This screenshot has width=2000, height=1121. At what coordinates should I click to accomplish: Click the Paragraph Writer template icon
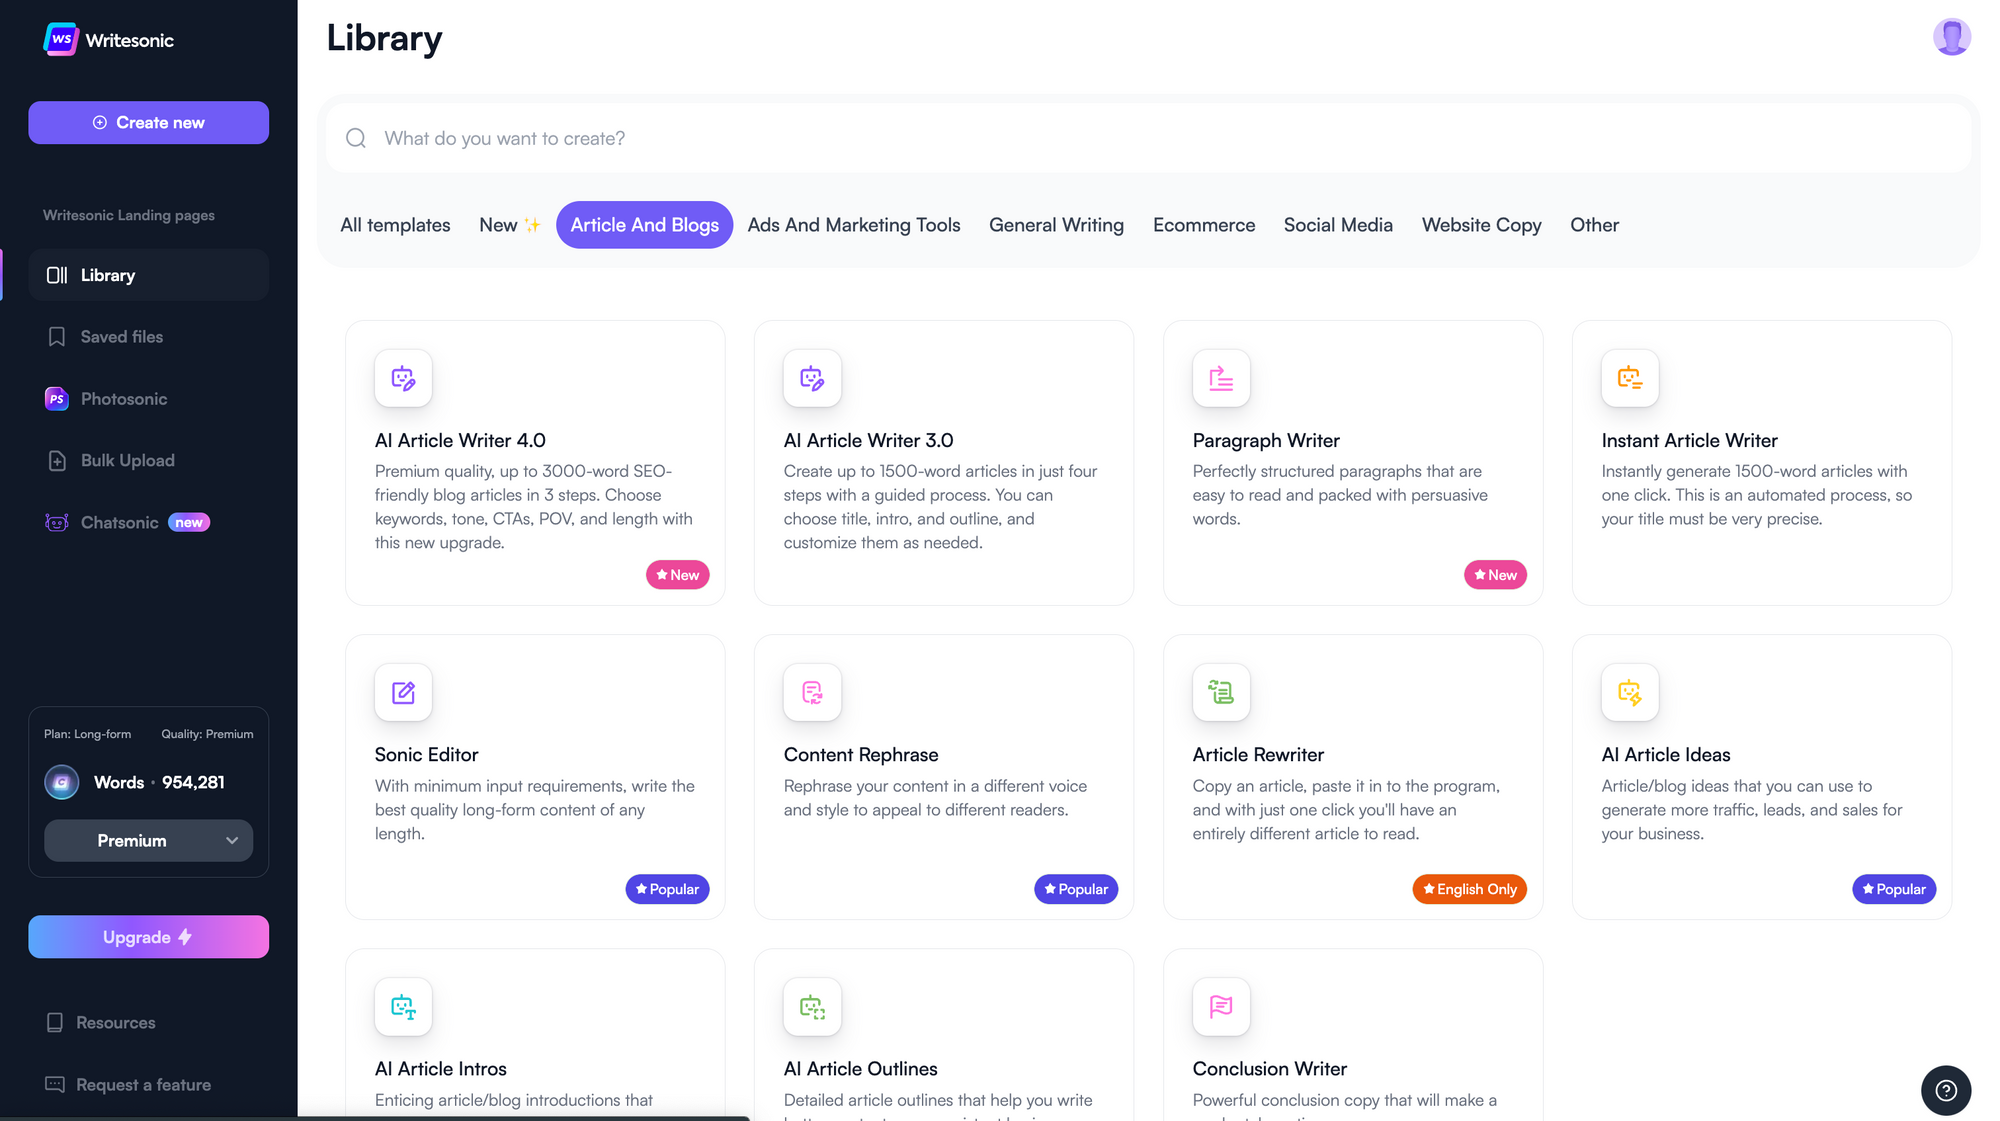point(1221,378)
